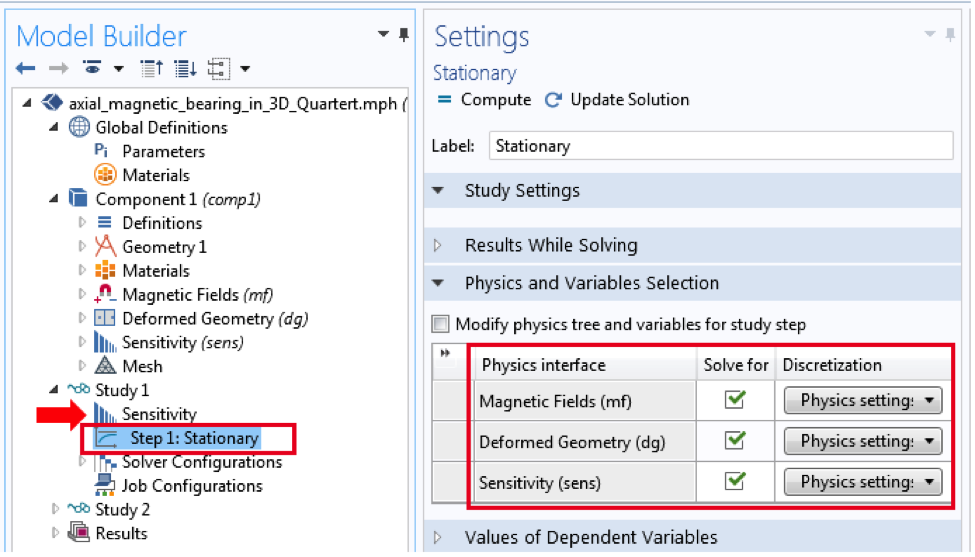Pin the Settings panel
The width and height of the screenshot is (975, 557).
pos(950,34)
